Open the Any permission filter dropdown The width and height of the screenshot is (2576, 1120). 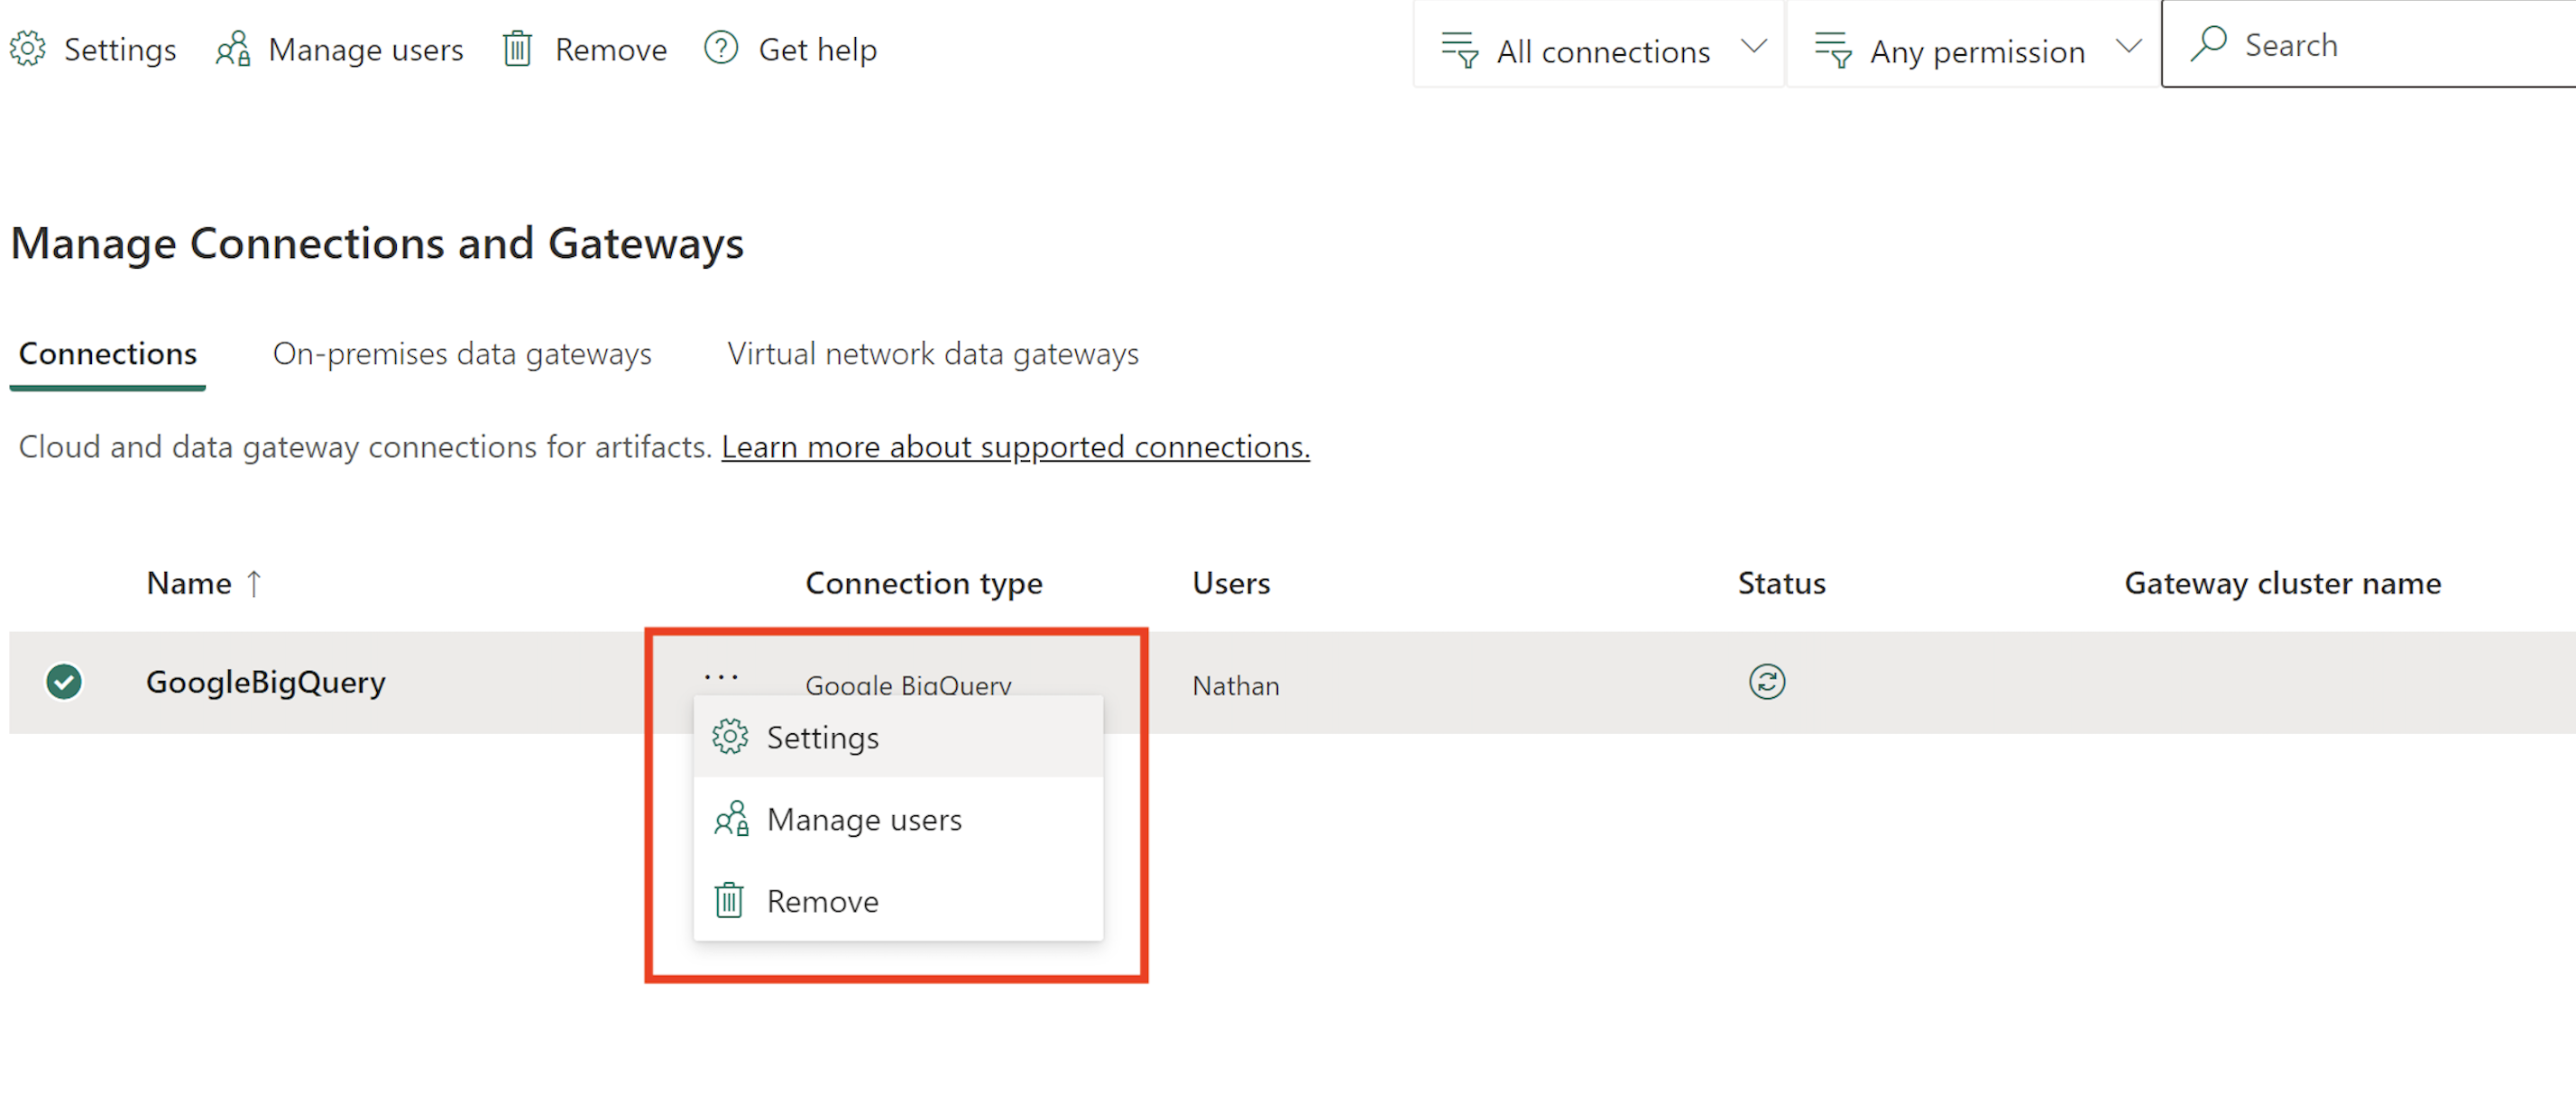(x=2129, y=46)
